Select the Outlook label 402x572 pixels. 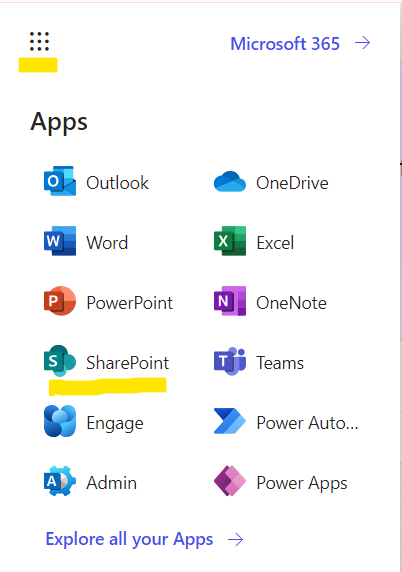[x=117, y=183]
